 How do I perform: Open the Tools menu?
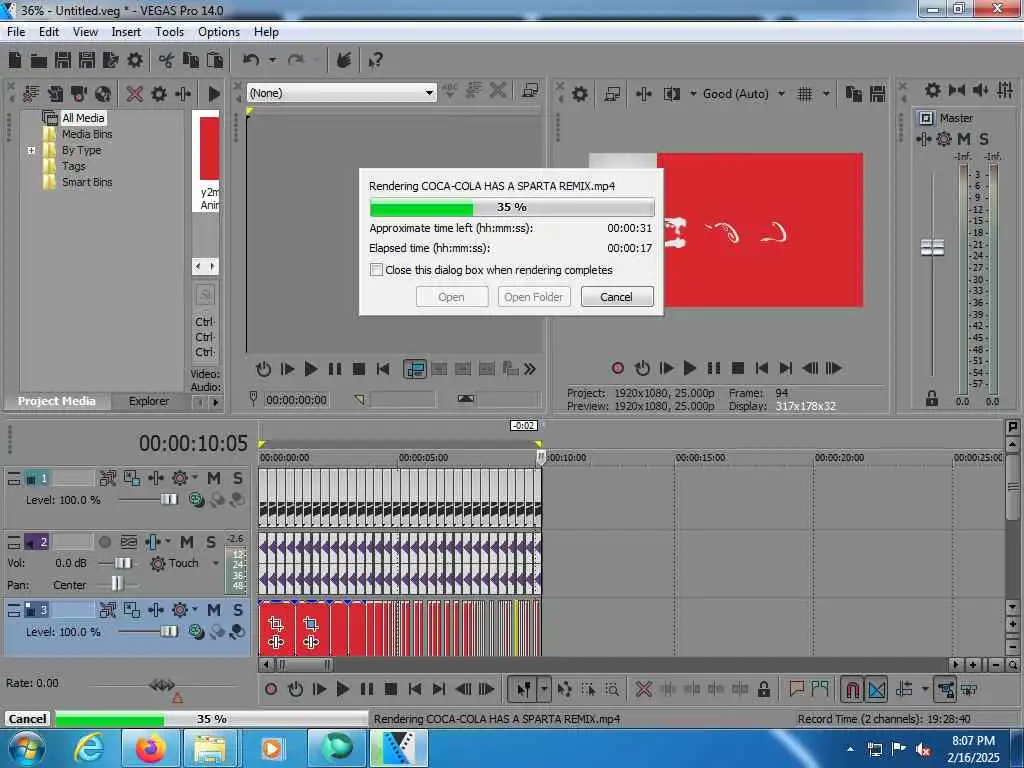[169, 31]
